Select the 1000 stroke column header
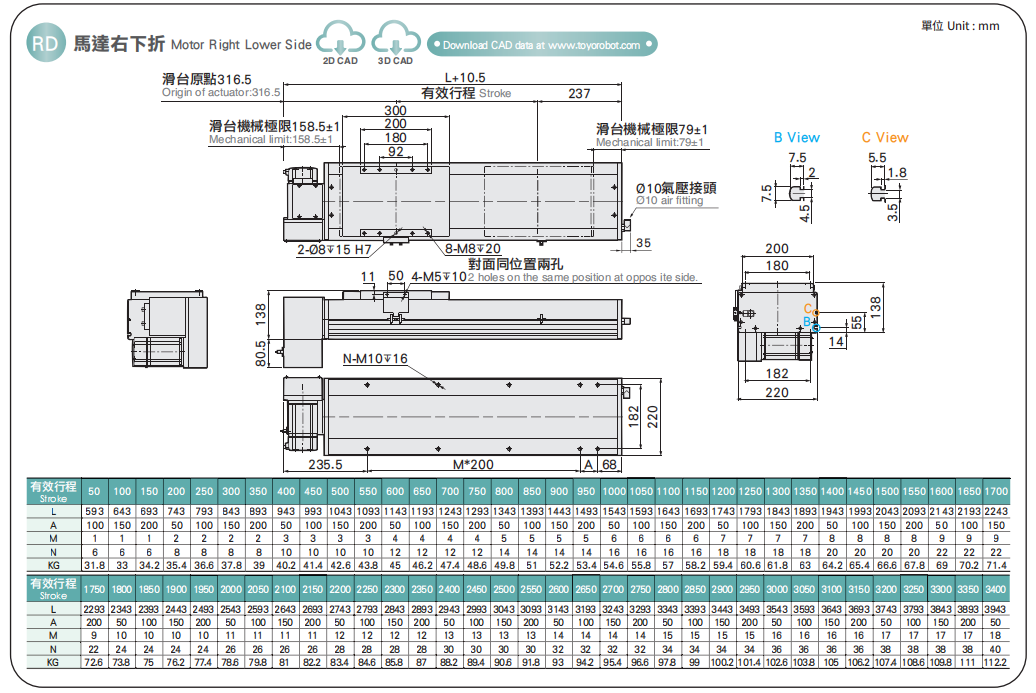Image resolution: width=1036 pixels, height=693 pixels. (613, 491)
